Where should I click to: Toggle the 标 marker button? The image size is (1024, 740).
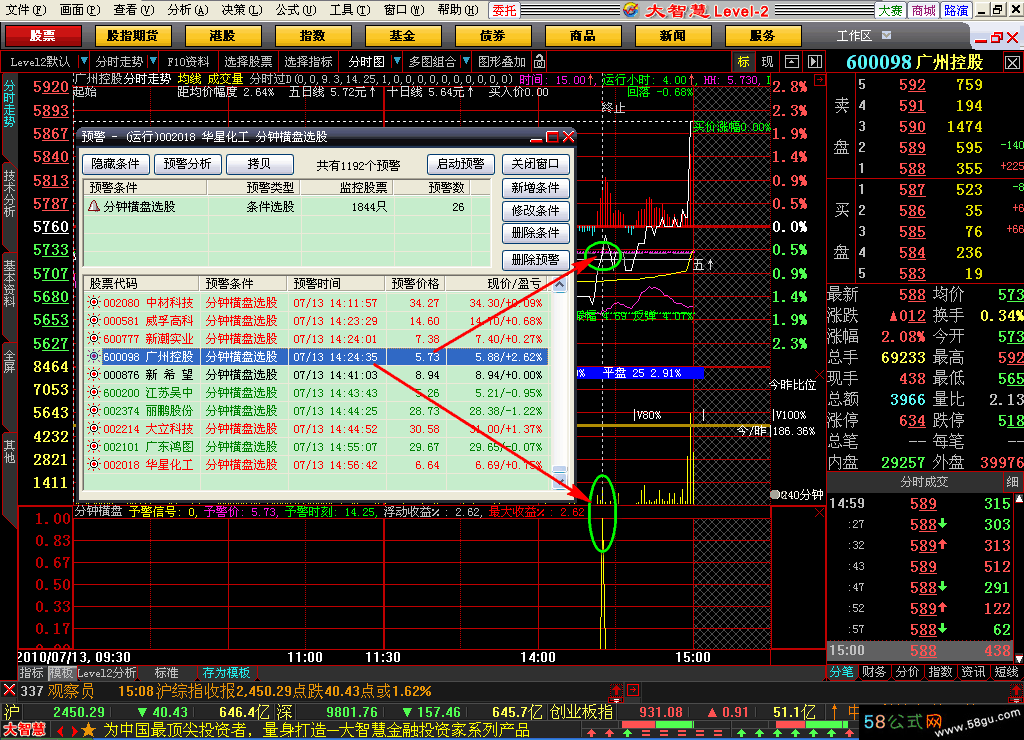[x=744, y=61]
